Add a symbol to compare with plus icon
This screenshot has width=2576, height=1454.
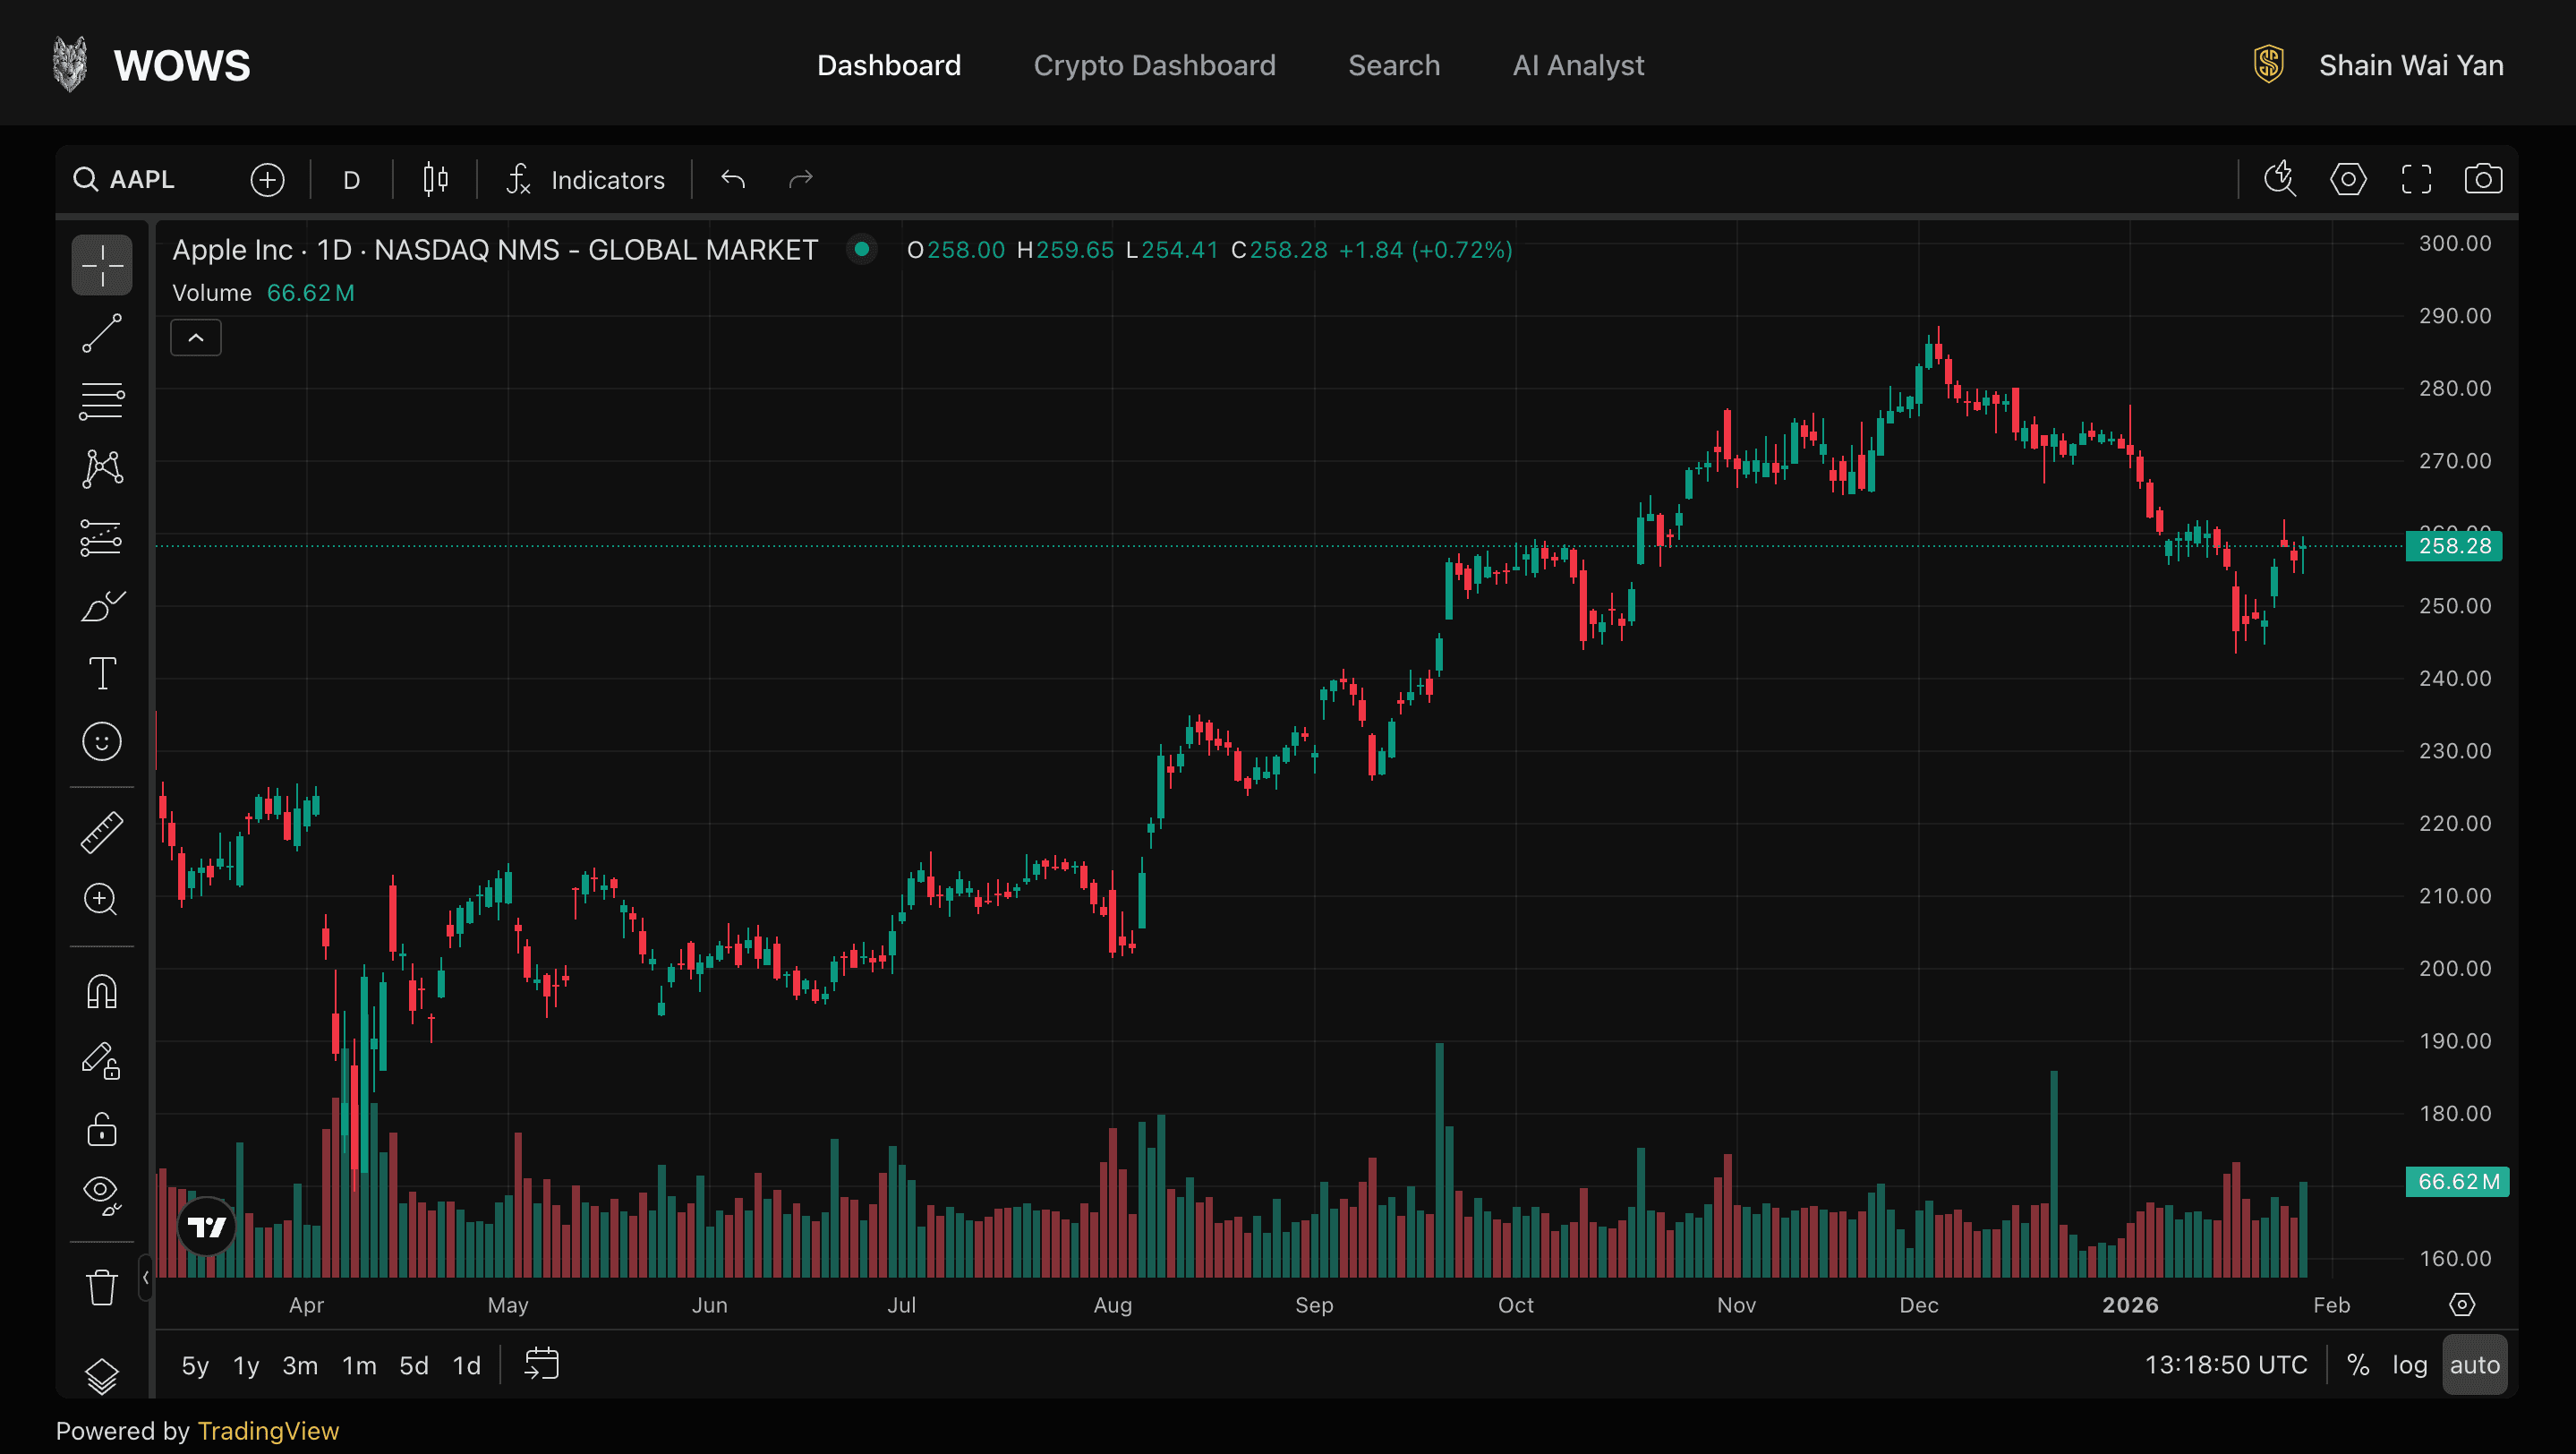(267, 180)
